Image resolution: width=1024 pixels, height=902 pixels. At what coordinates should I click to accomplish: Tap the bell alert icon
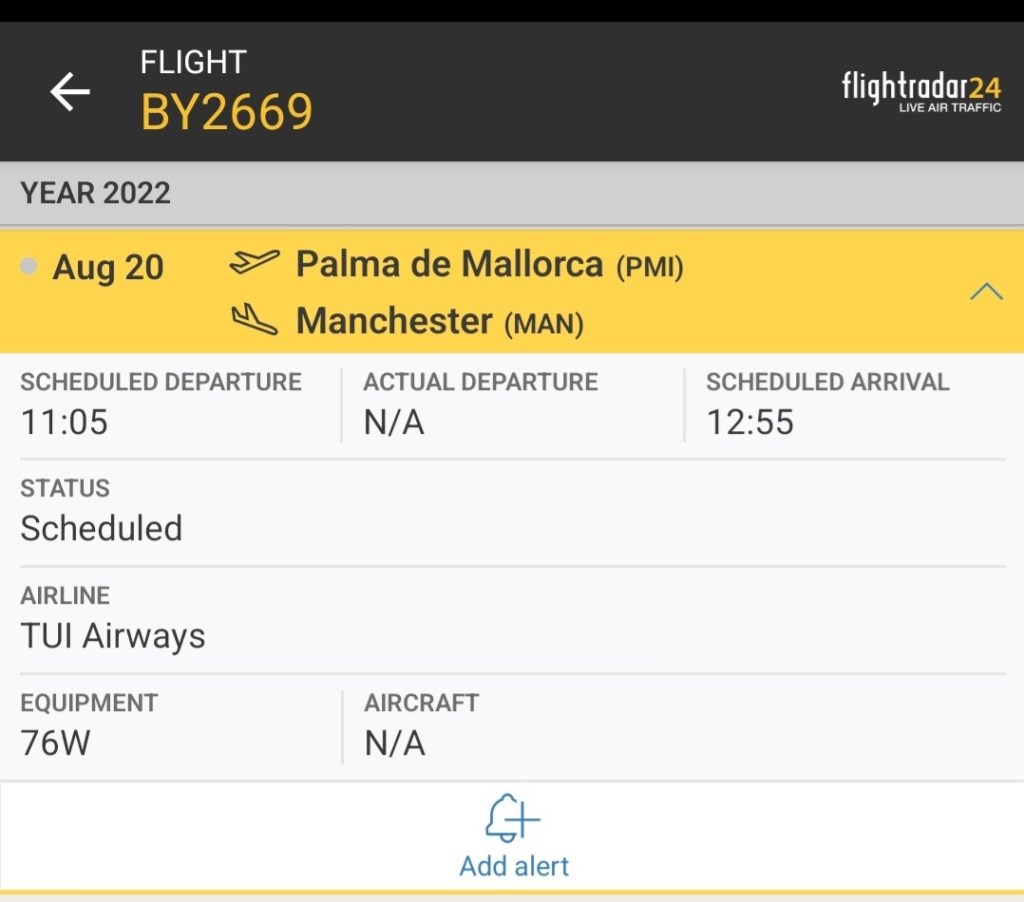tap(512, 819)
